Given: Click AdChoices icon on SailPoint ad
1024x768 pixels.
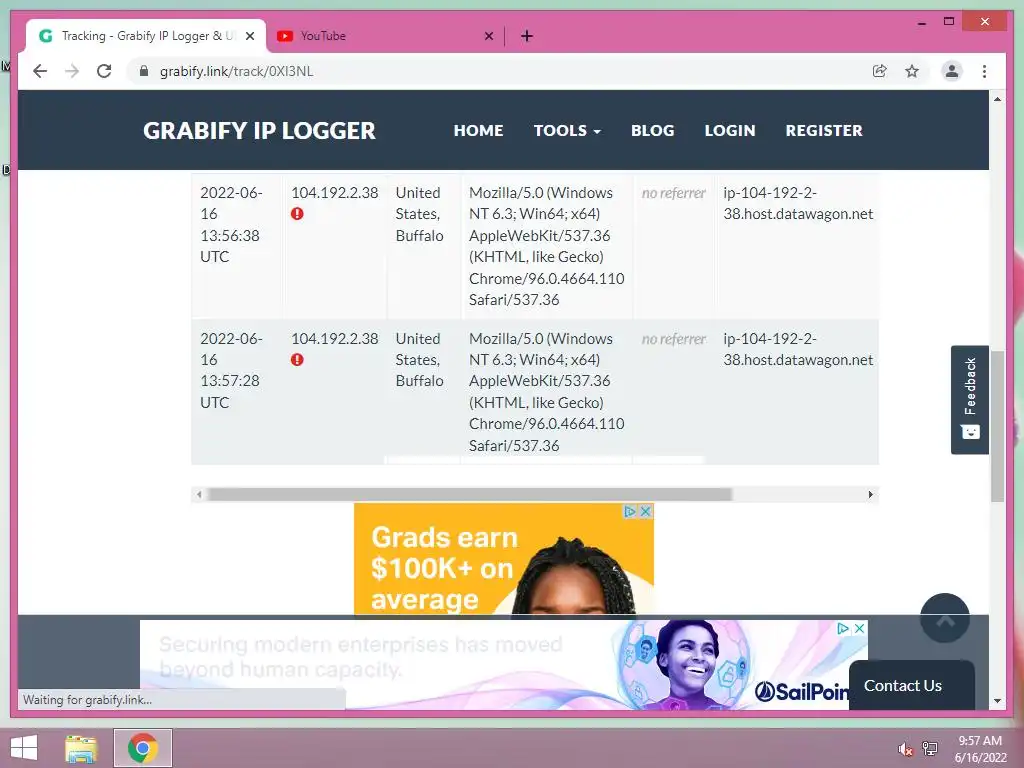Looking at the screenshot, I should tap(844, 628).
